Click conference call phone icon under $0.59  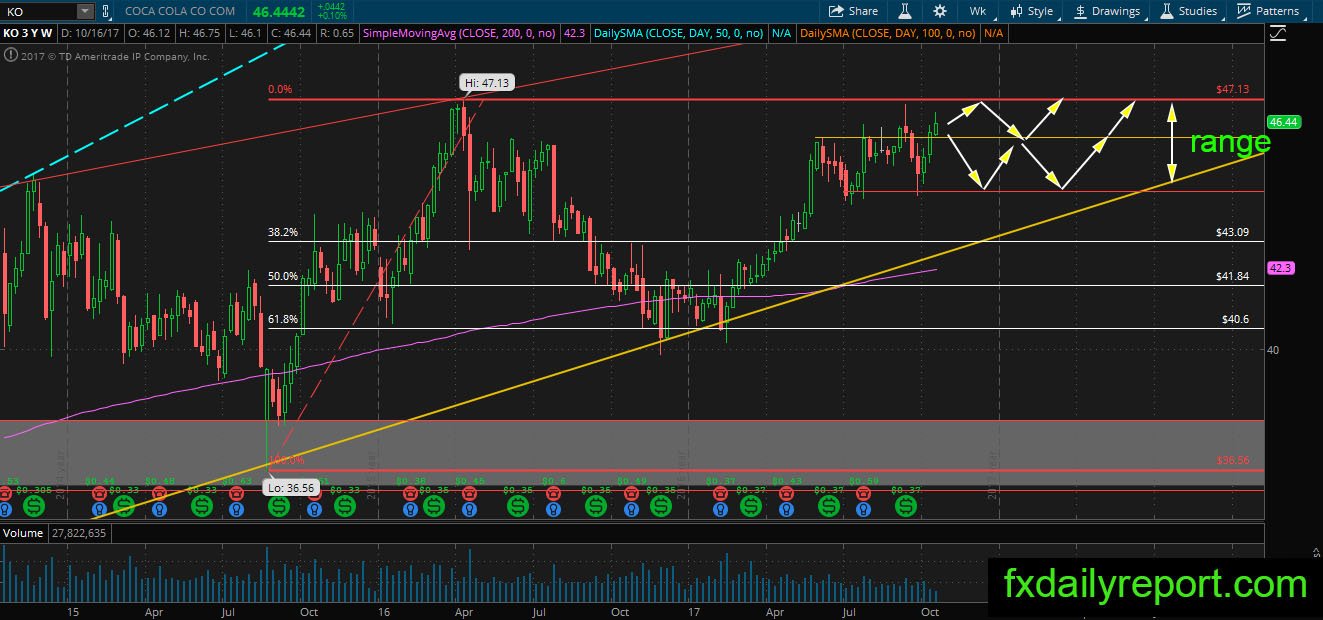[x=862, y=493]
